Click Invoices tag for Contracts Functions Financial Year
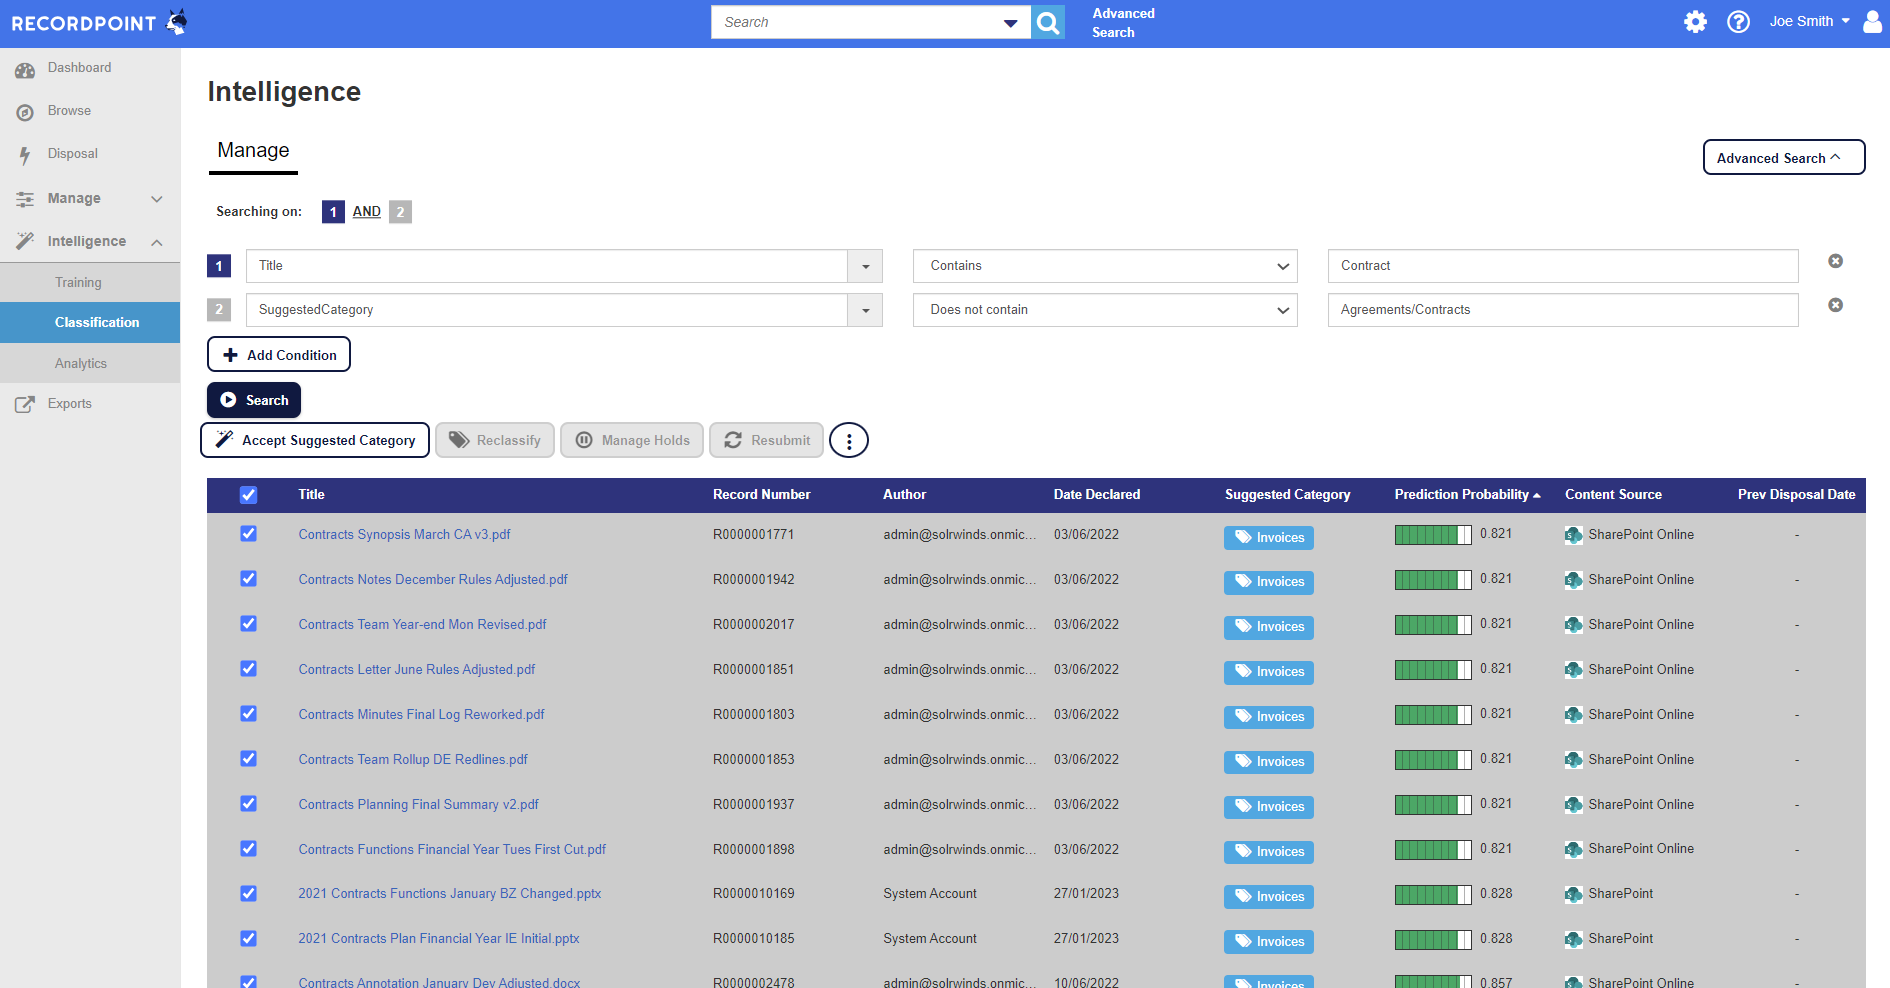The image size is (1890, 988). pos(1269,851)
